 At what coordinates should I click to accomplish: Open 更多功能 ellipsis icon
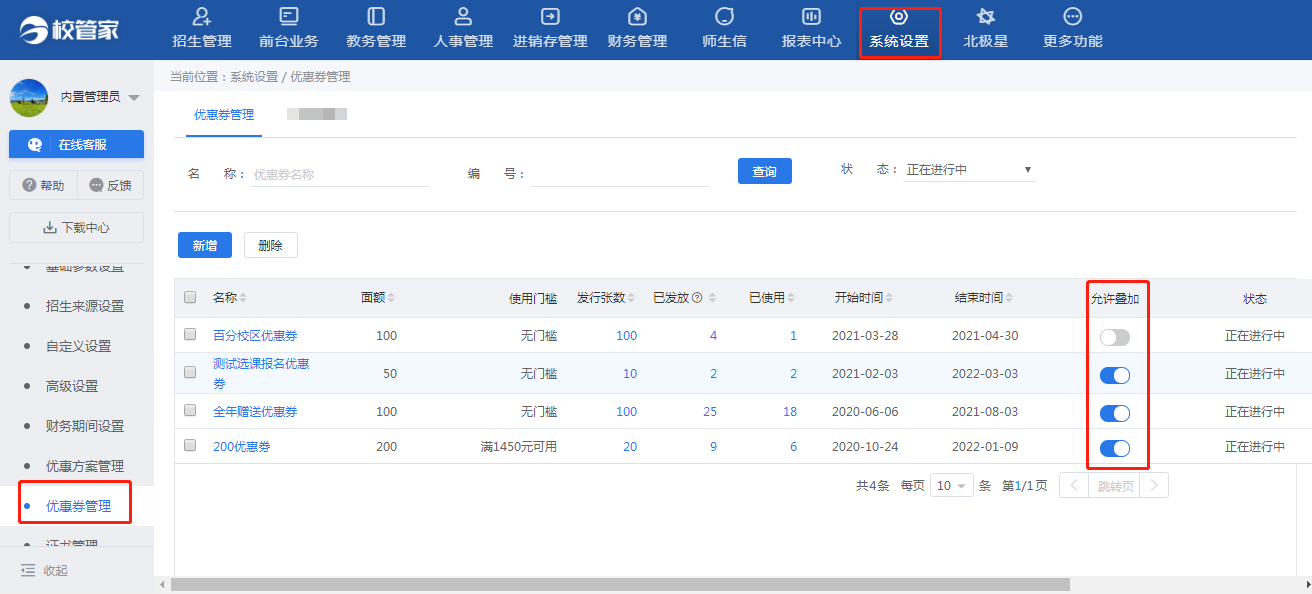(x=1073, y=17)
